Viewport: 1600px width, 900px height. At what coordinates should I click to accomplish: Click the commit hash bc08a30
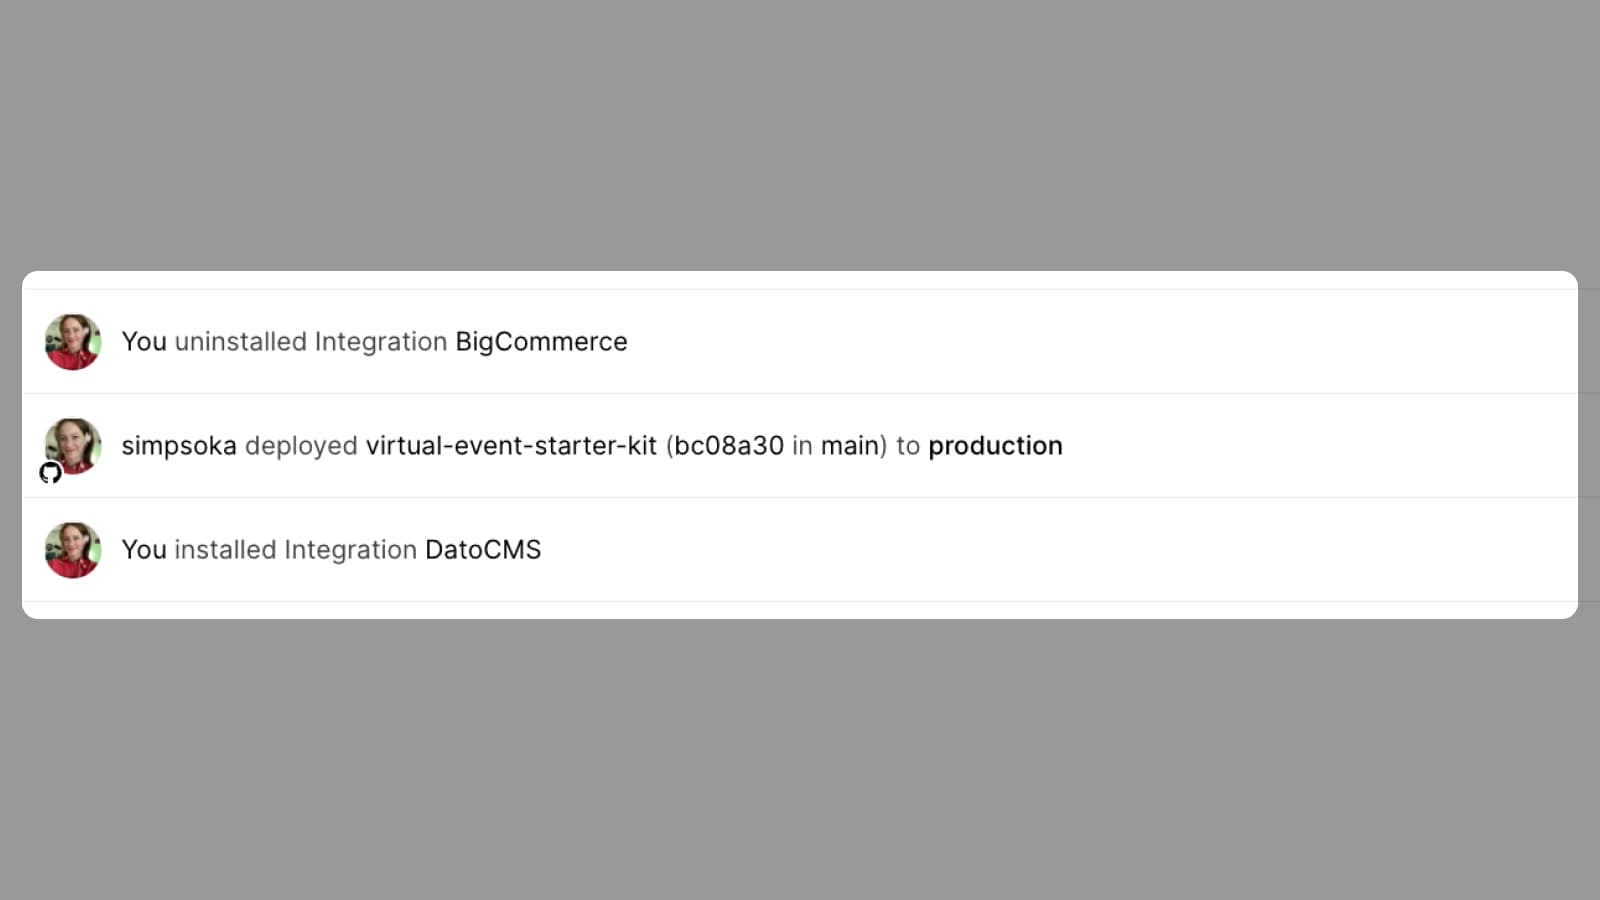click(729, 446)
